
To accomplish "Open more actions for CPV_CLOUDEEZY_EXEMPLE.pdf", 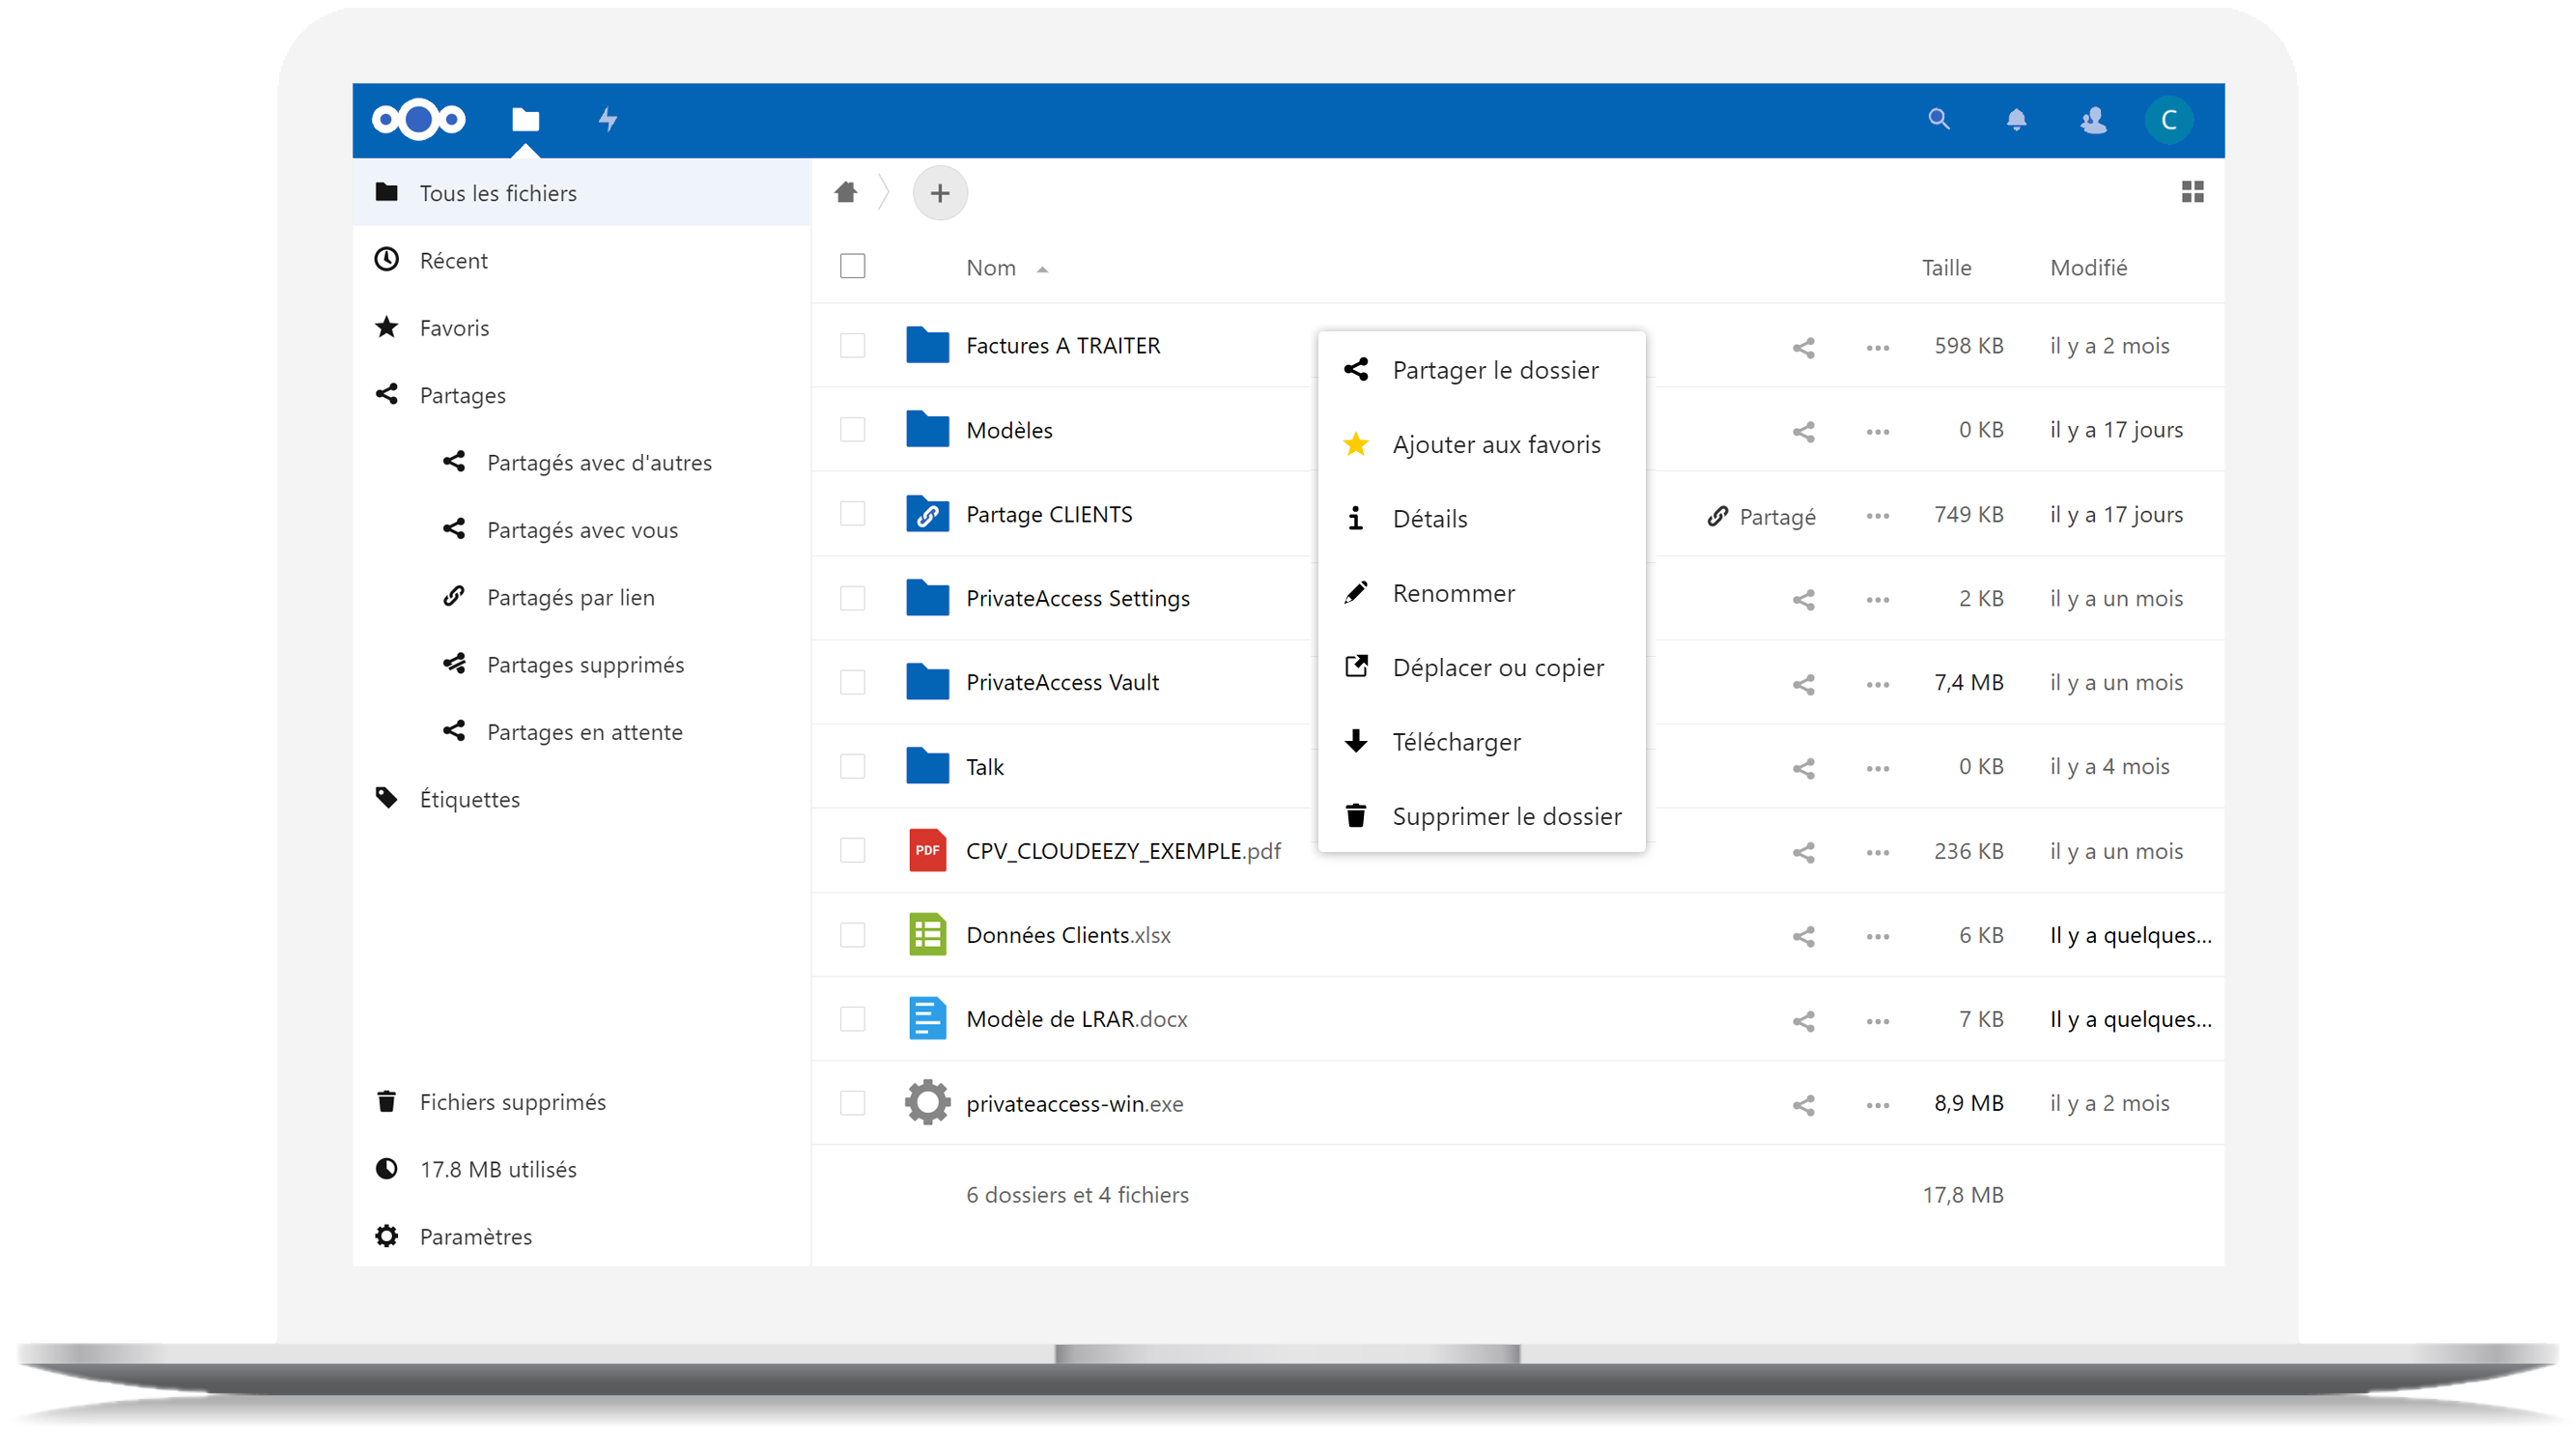I will pos(1877,853).
